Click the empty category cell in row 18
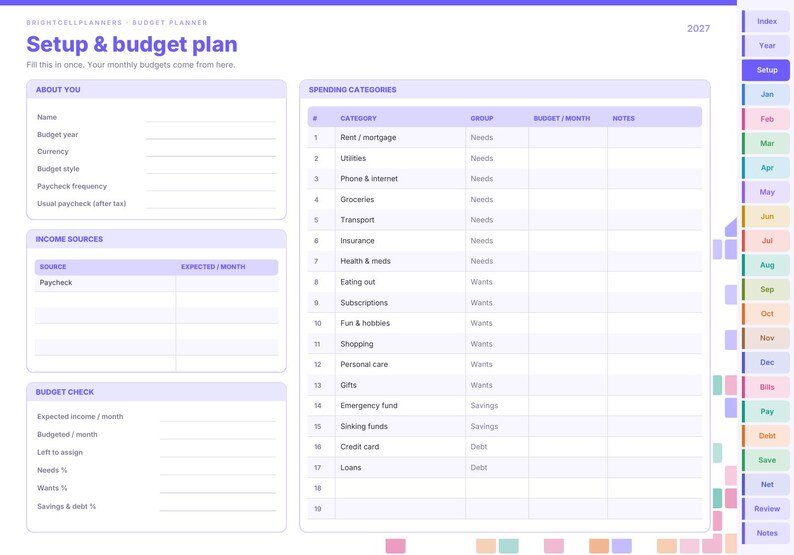The image size is (794, 555). coord(400,488)
